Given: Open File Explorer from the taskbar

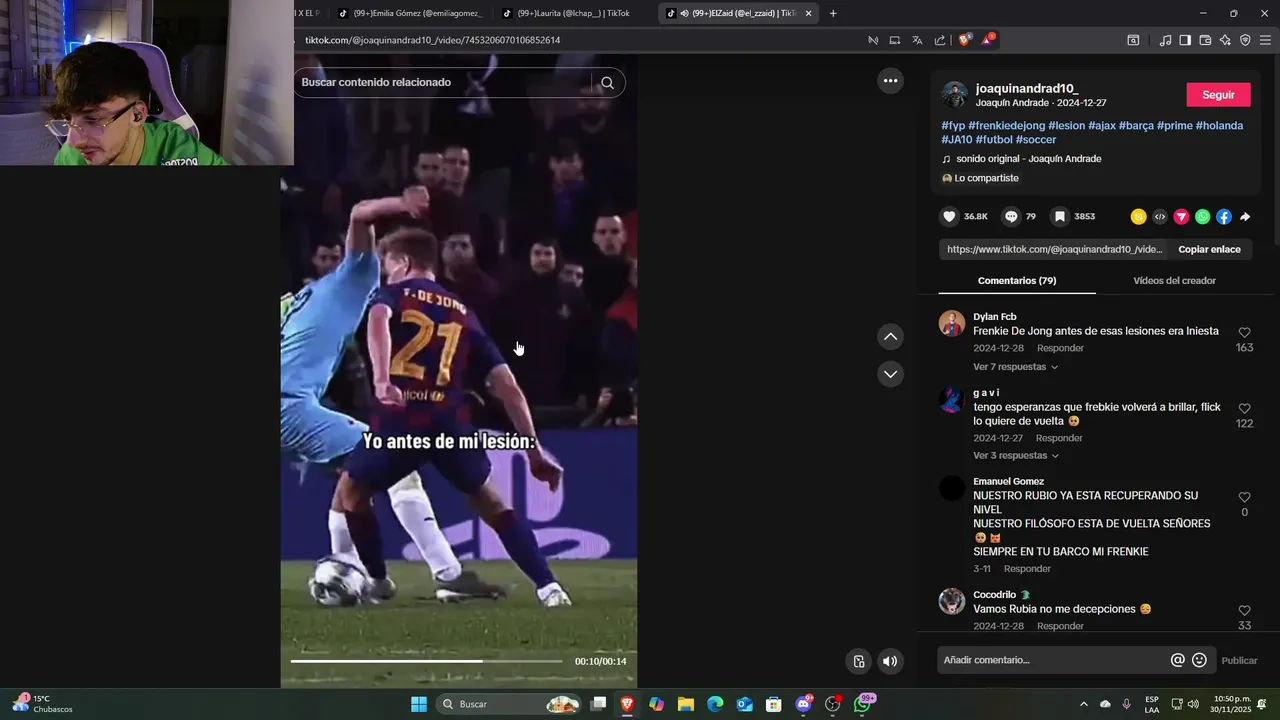Looking at the screenshot, I should [x=685, y=704].
